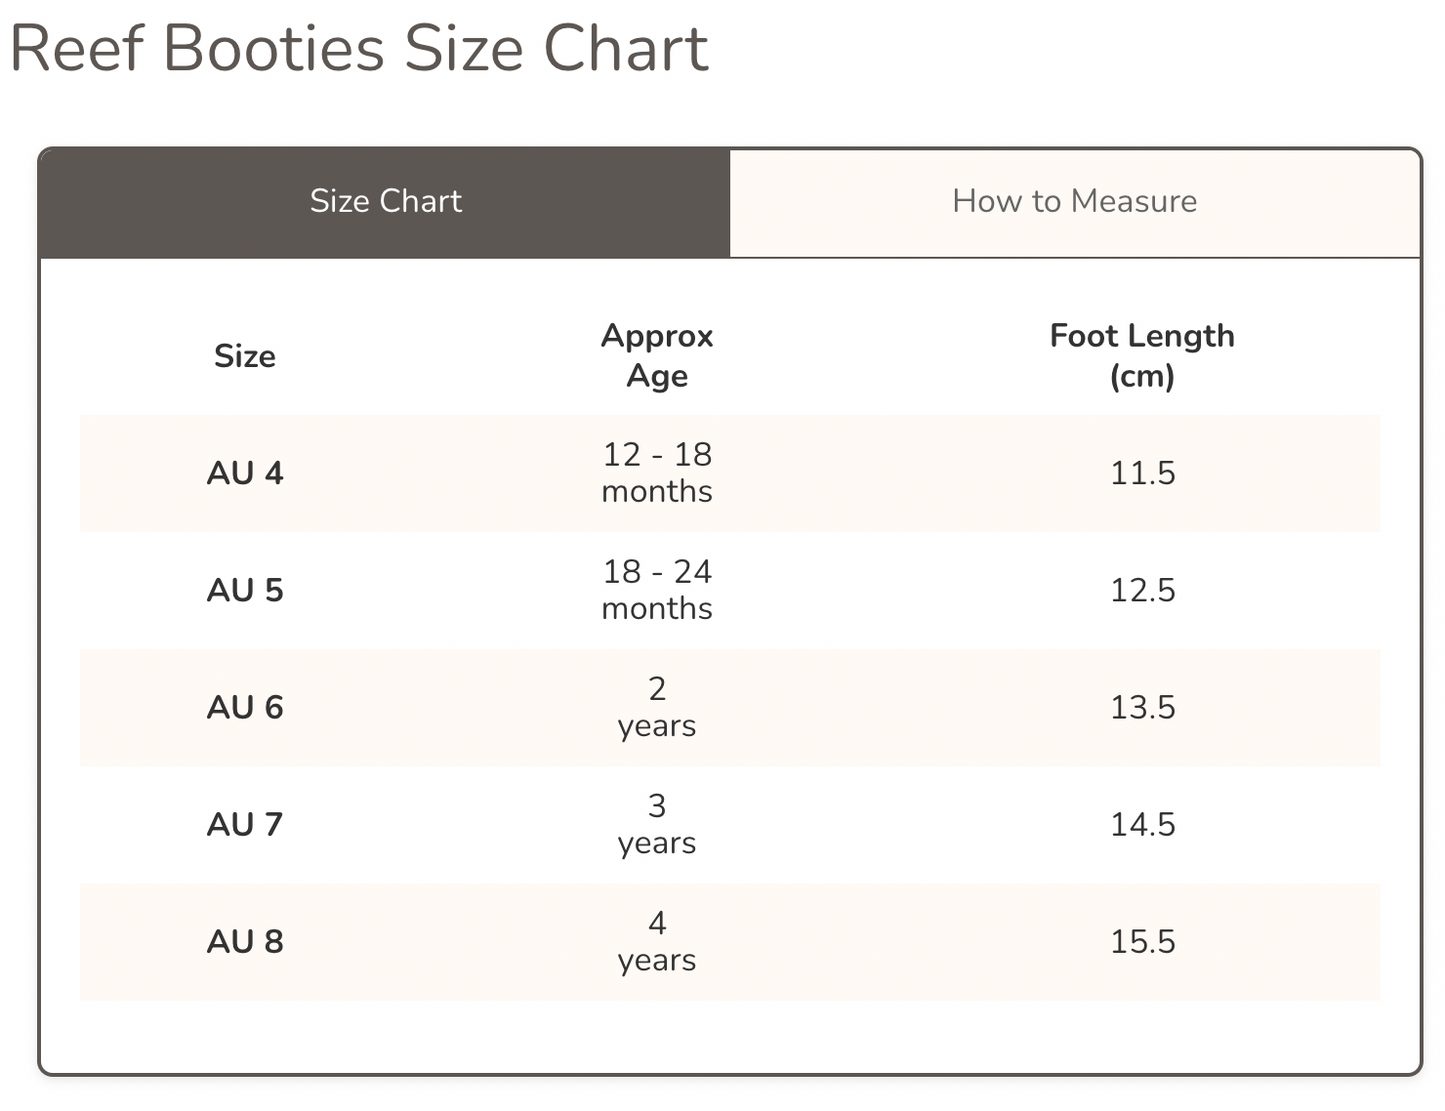
Task: Click the Reef Booties Size Chart title
Action: tap(360, 48)
